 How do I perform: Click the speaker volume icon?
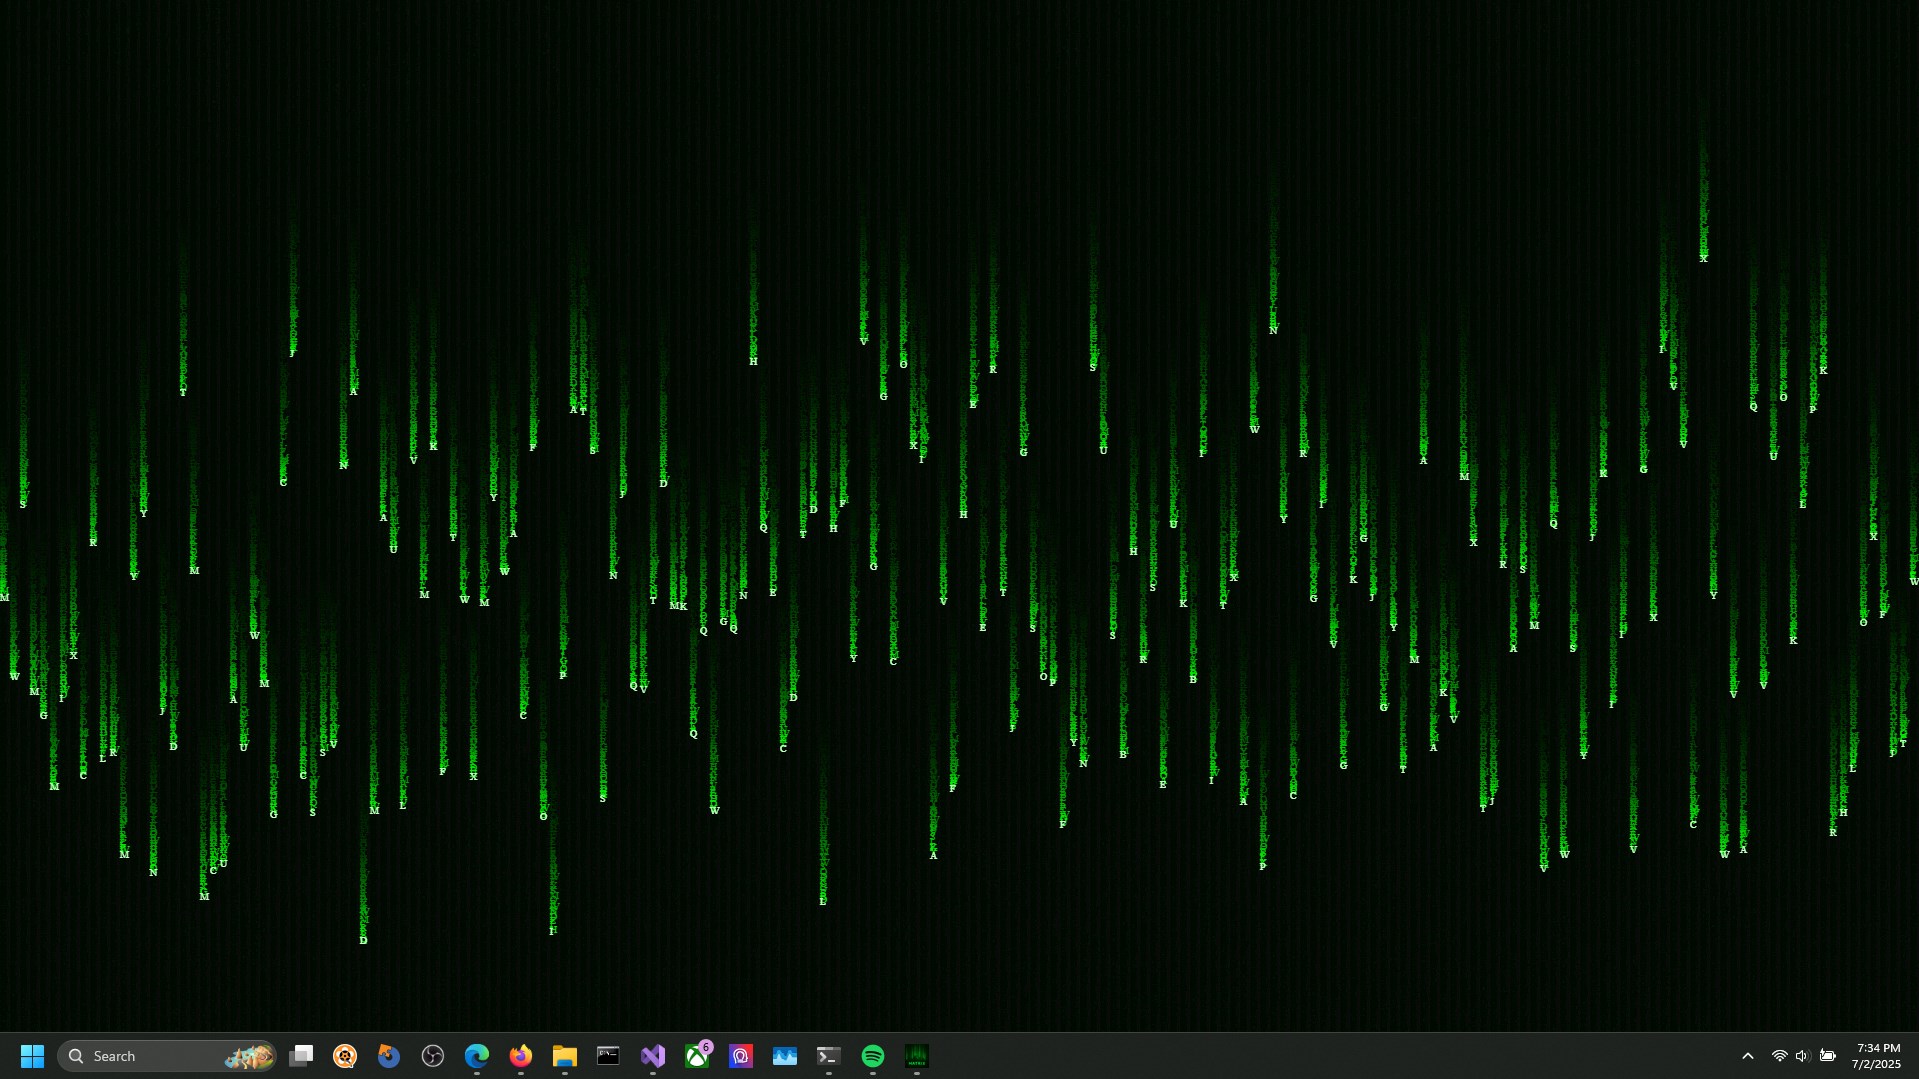[x=1803, y=1056]
